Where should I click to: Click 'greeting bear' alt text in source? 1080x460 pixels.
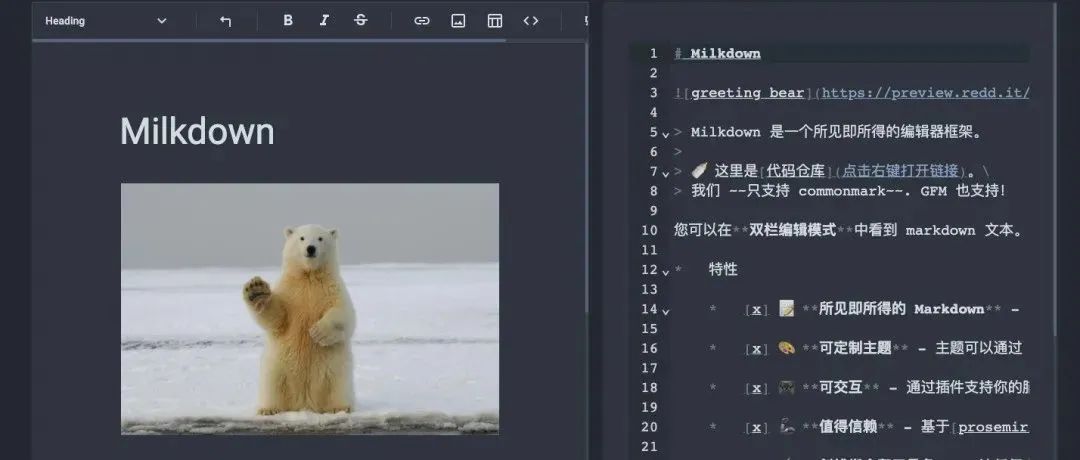747,93
